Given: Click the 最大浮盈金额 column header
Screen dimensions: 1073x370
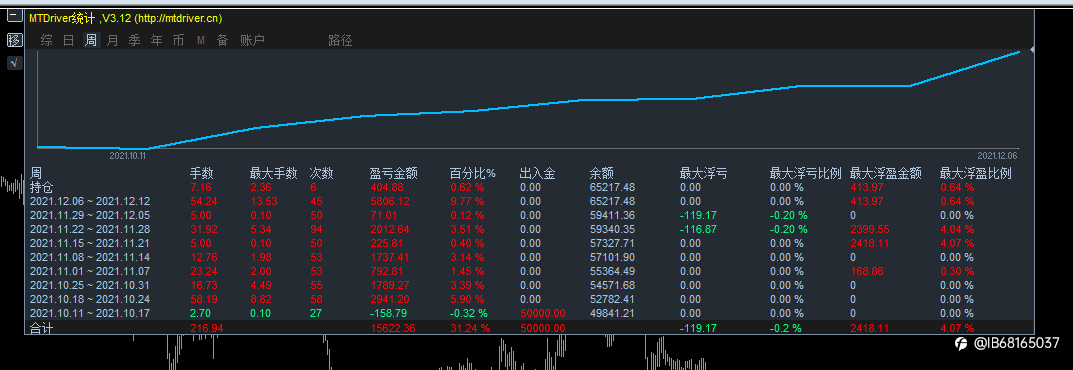Looking at the screenshot, I should click(885, 174).
